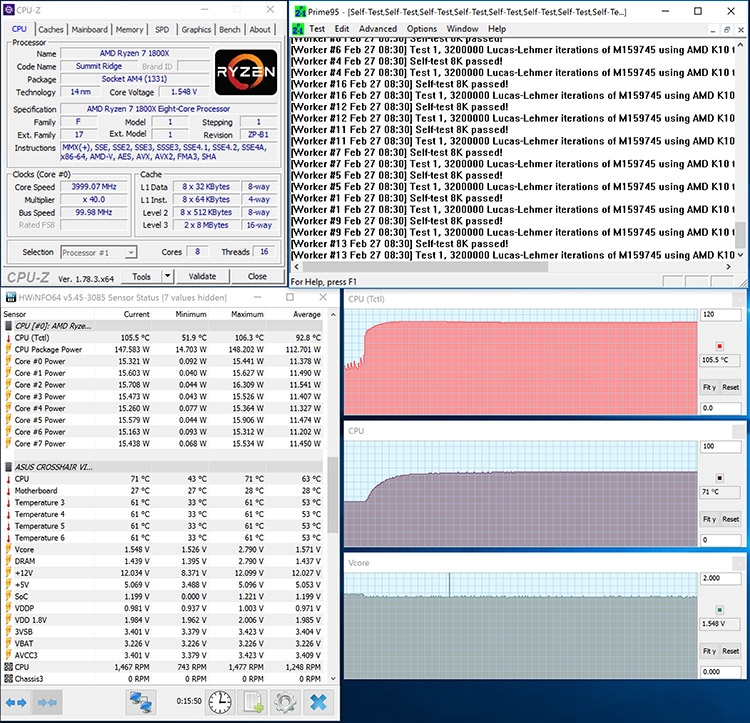
Task: Click the CPU-Z Tools button
Action: [x=141, y=276]
